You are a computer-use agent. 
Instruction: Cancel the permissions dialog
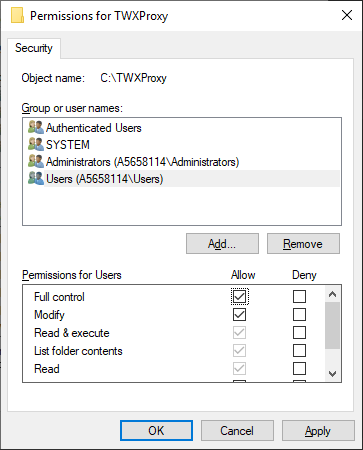tap(237, 431)
